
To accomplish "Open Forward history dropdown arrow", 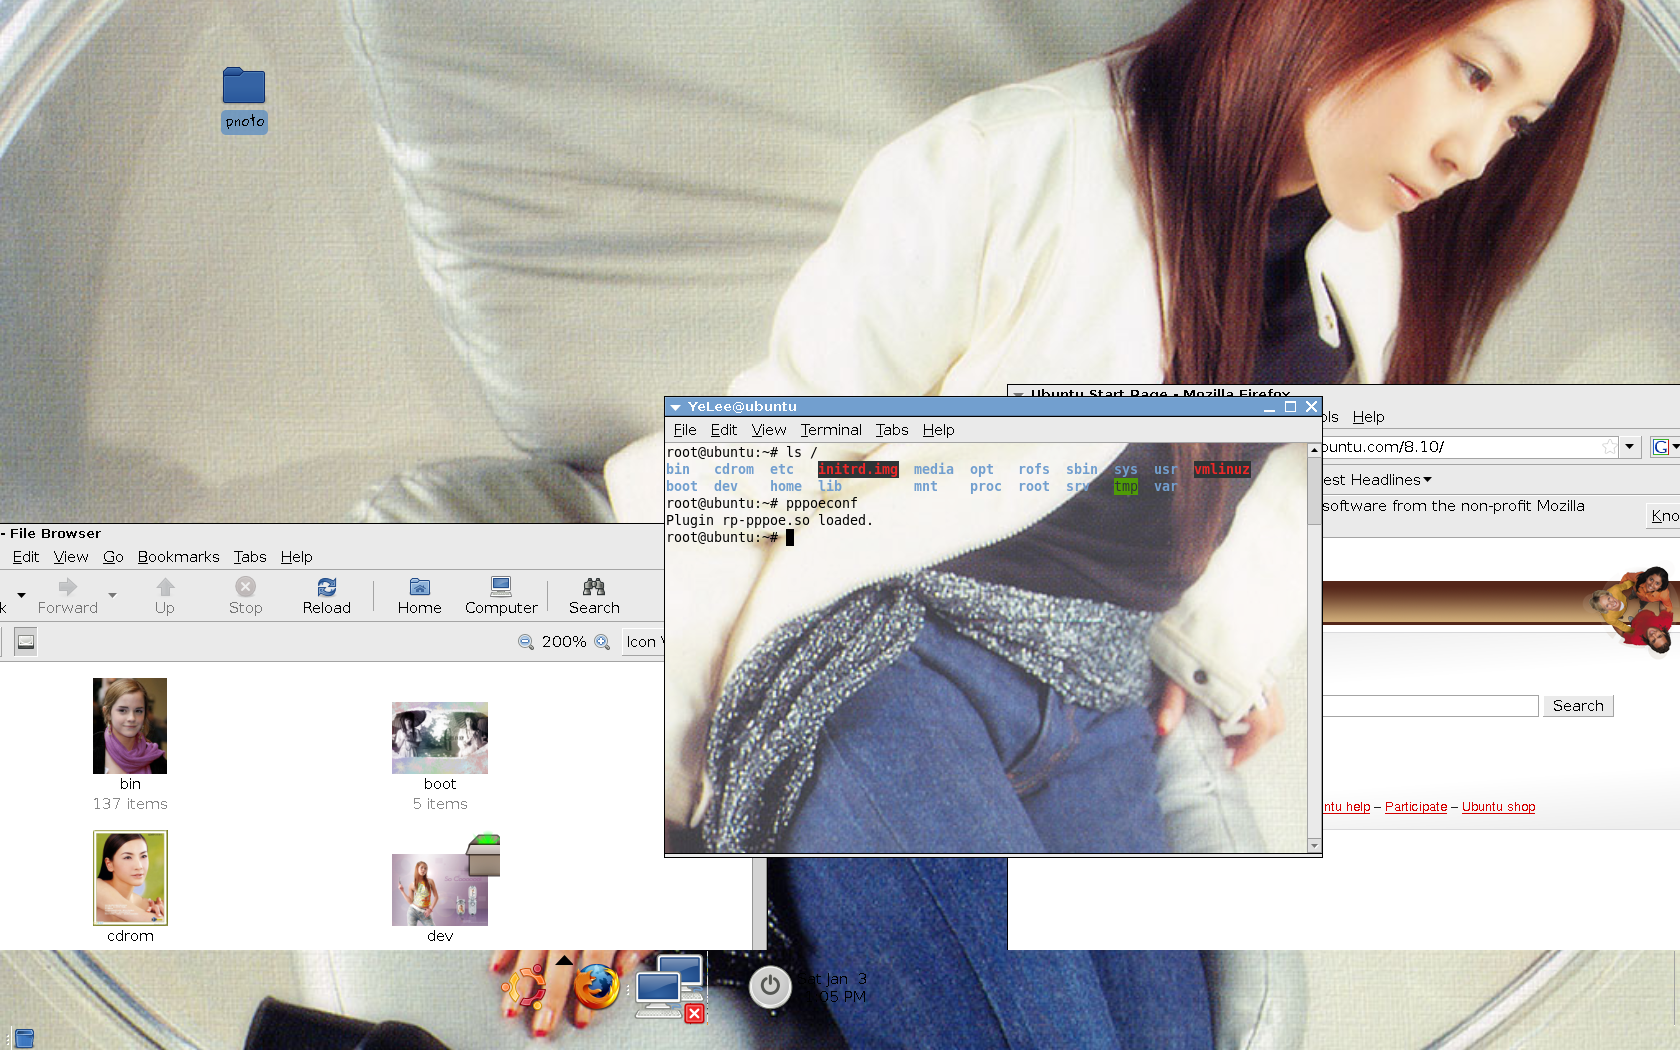I will [112, 595].
